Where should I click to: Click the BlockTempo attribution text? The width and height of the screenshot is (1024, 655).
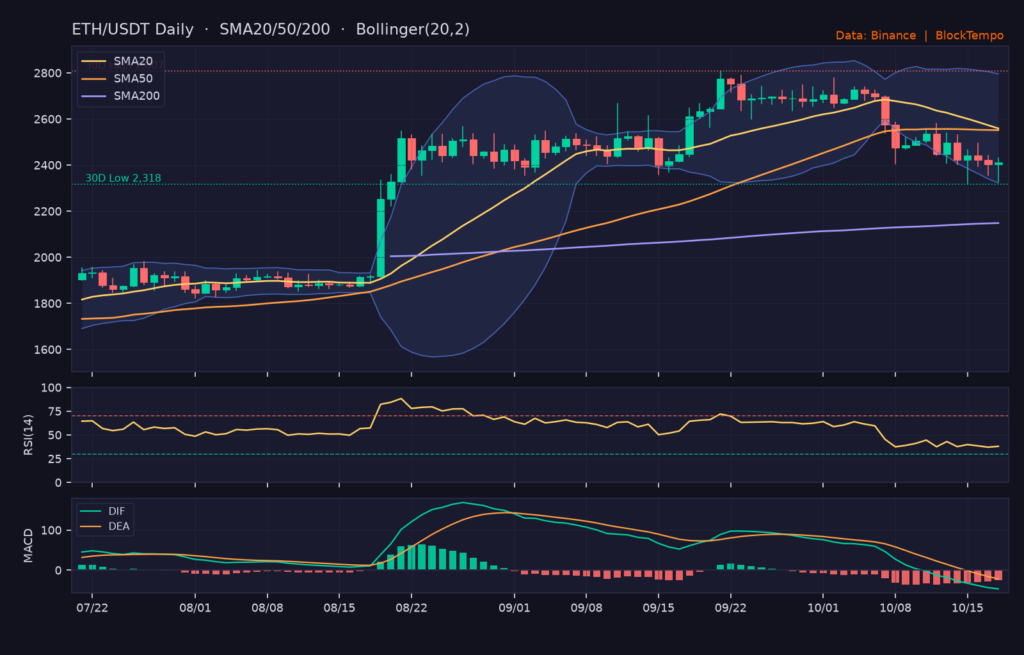click(x=969, y=35)
